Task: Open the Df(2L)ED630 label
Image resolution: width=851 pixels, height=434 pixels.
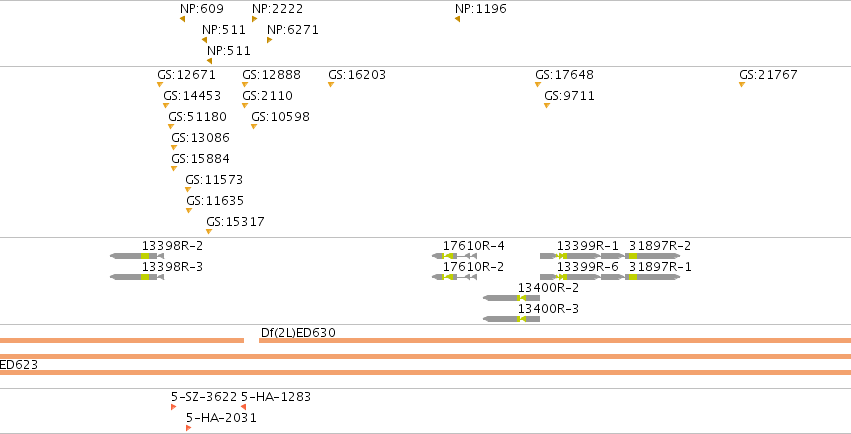Action: (x=298, y=333)
